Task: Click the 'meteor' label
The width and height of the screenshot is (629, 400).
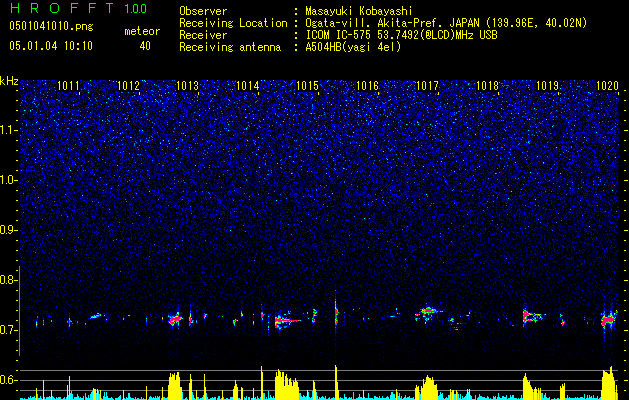Action: click(x=142, y=31)
